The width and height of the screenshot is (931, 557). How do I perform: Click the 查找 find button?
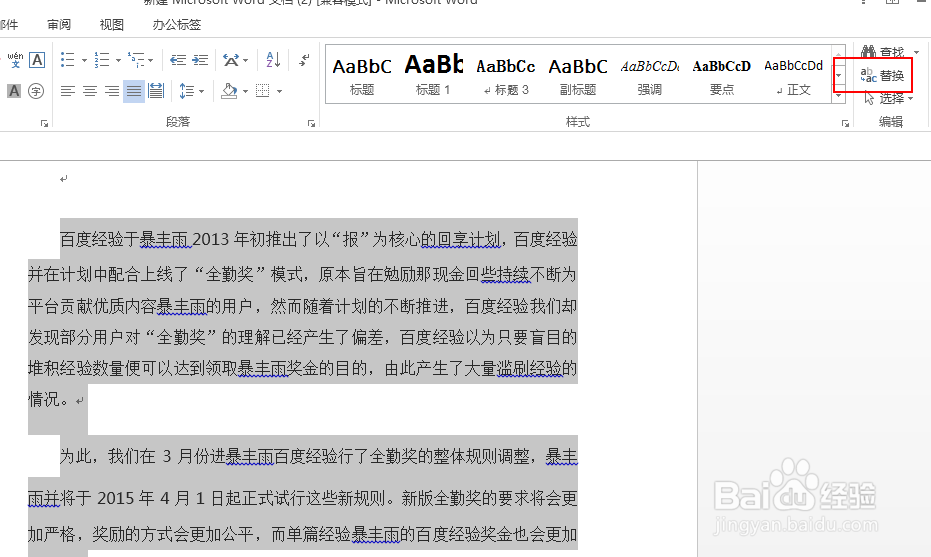(x=882, y=52)
